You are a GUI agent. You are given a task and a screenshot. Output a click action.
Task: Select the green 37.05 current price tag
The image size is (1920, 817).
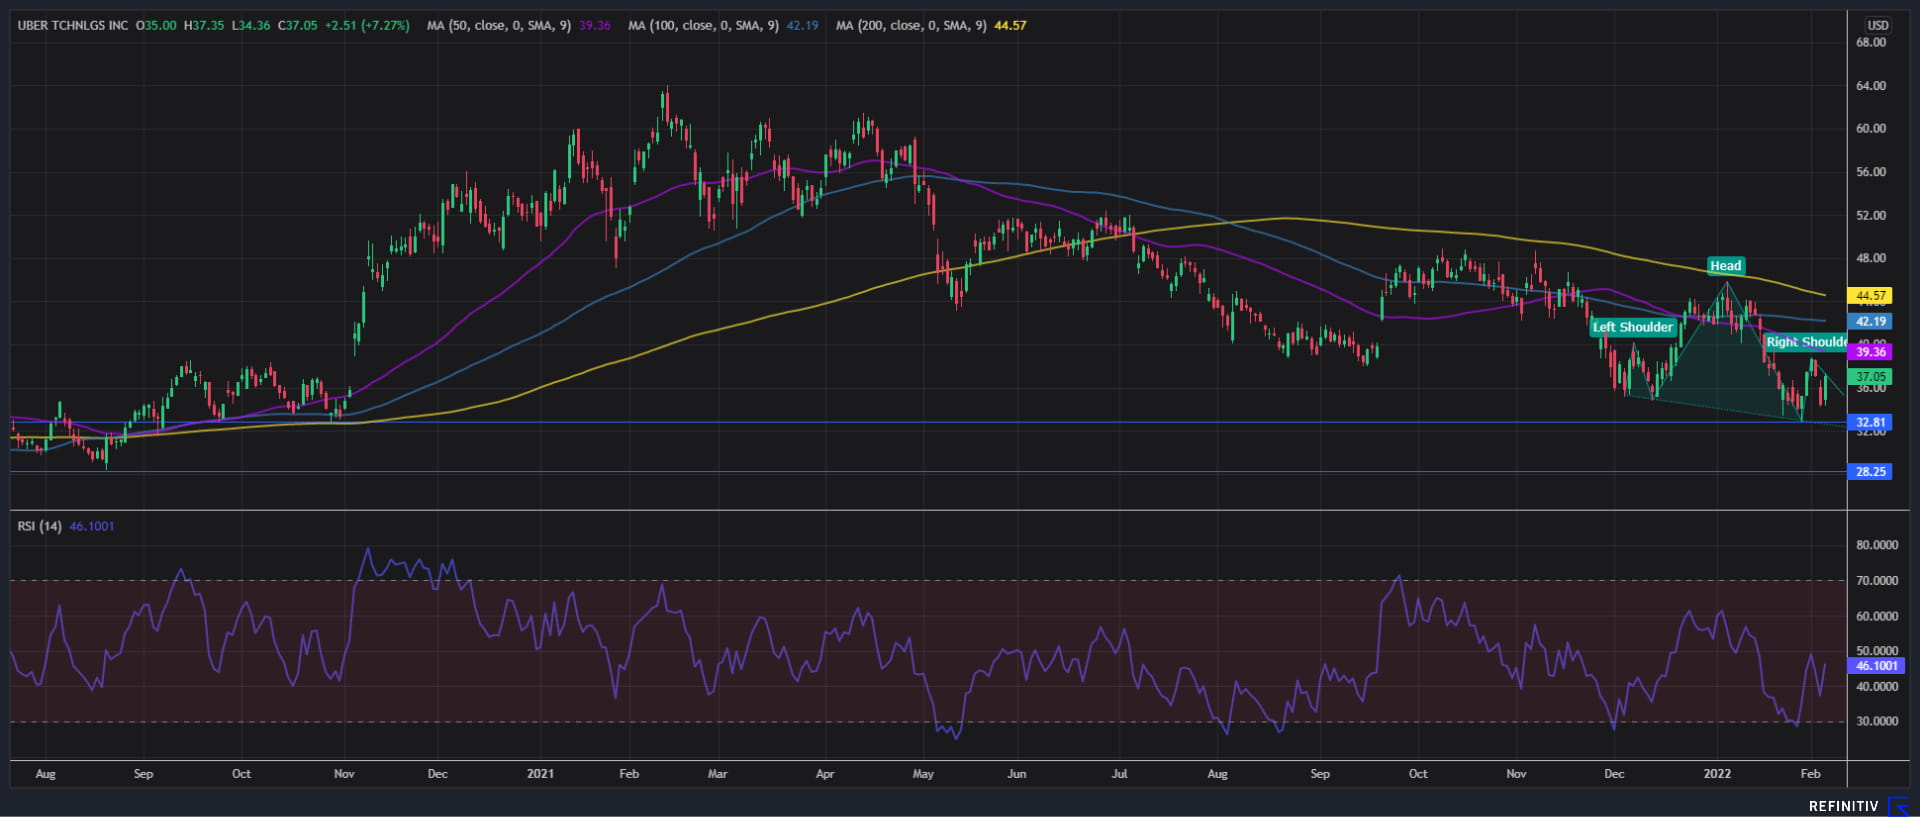[1870, 377]
